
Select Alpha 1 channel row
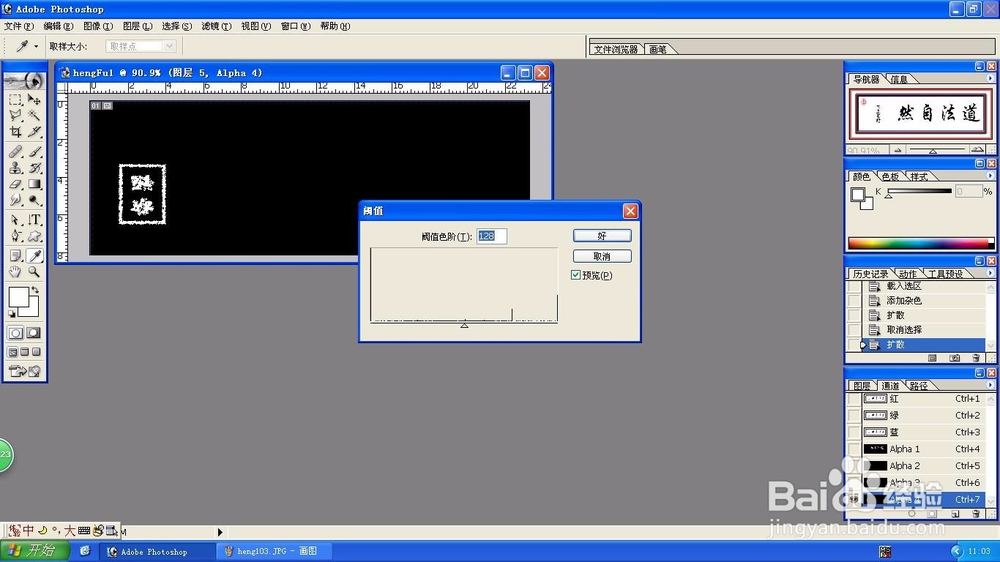(922, 449)
